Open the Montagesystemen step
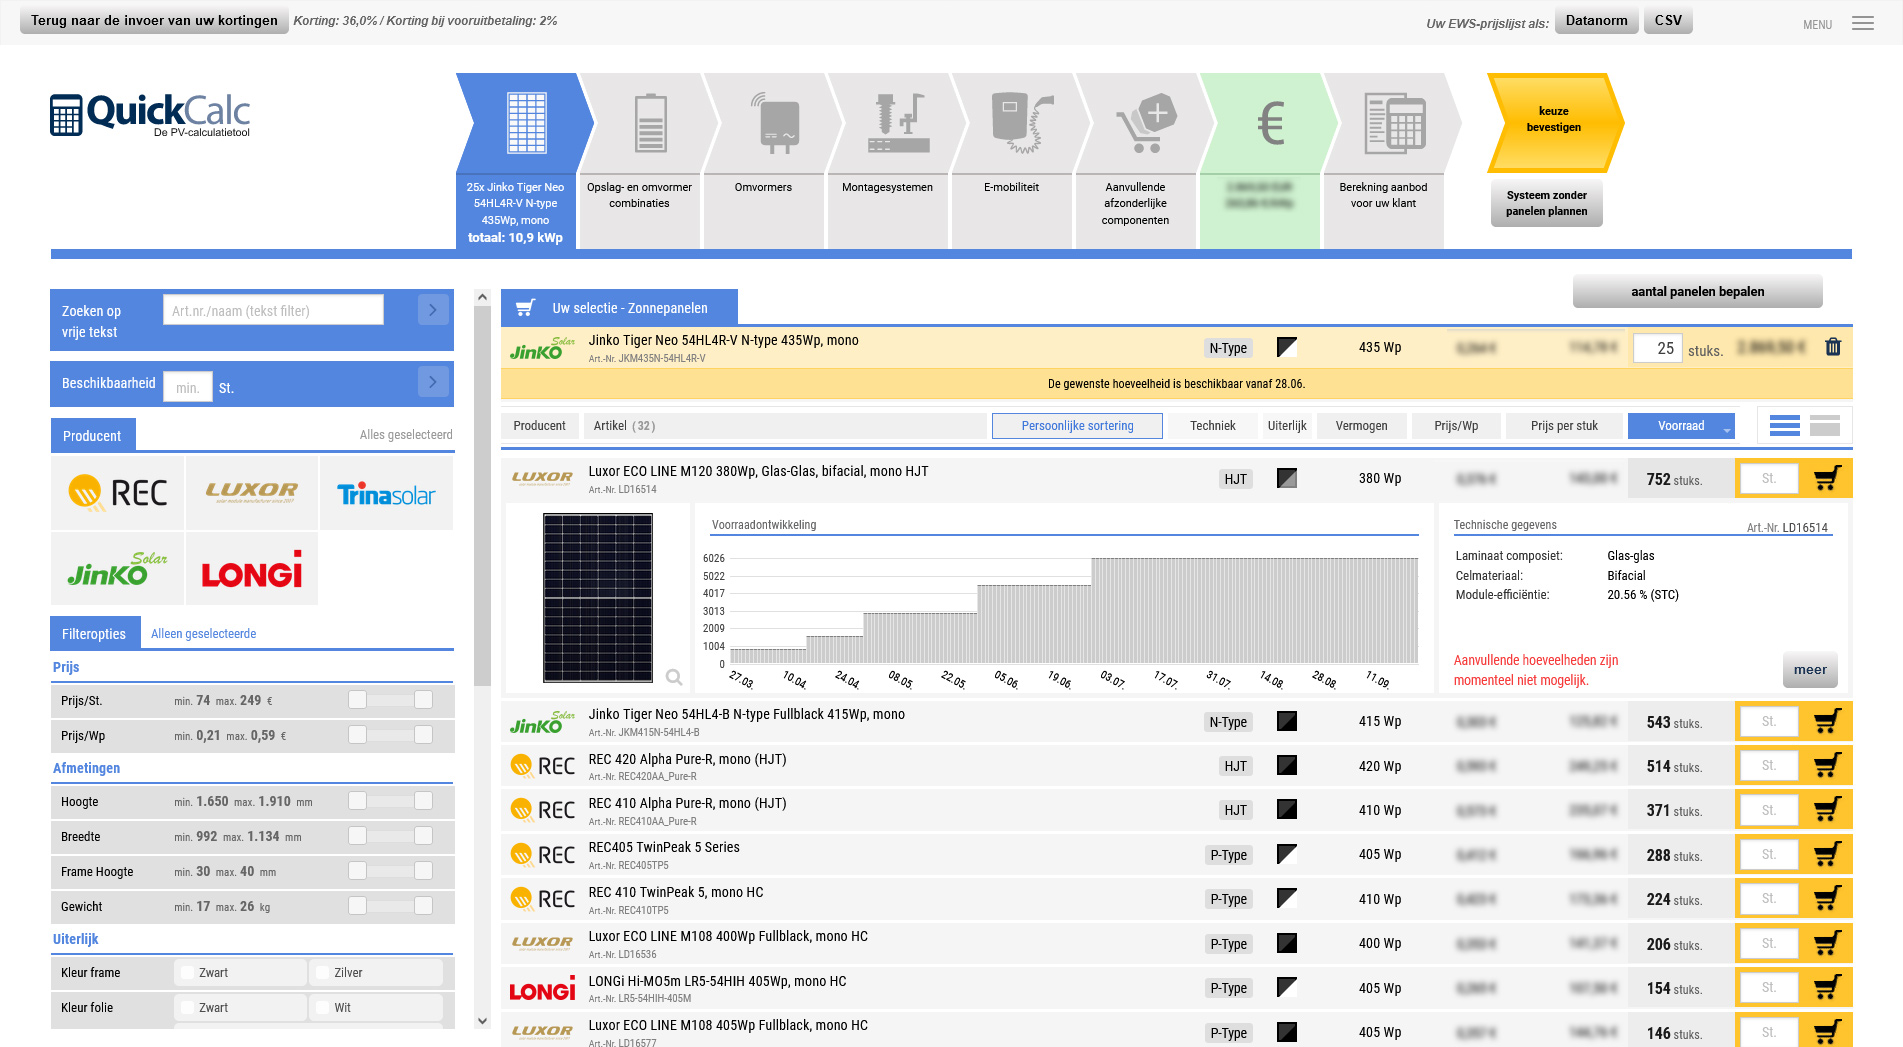The height and width of the screenshot is (1047, 1903). 888,150
